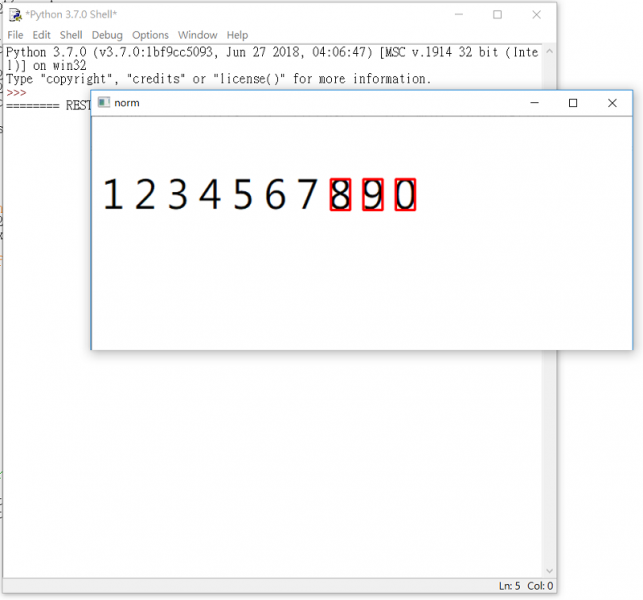Click the digit 3 in norm image
Image resolution: width=643 pixels, height=600 pixels.
(178, 194)
